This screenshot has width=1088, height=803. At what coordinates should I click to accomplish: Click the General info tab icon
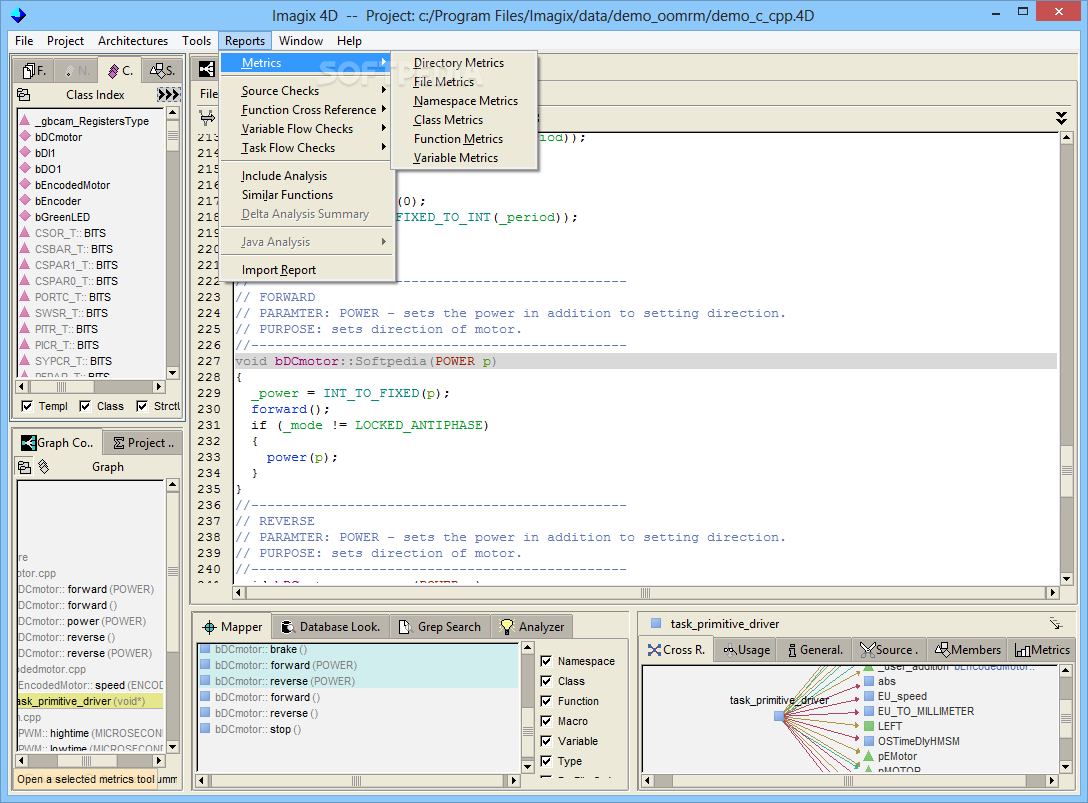coord(792,650)
